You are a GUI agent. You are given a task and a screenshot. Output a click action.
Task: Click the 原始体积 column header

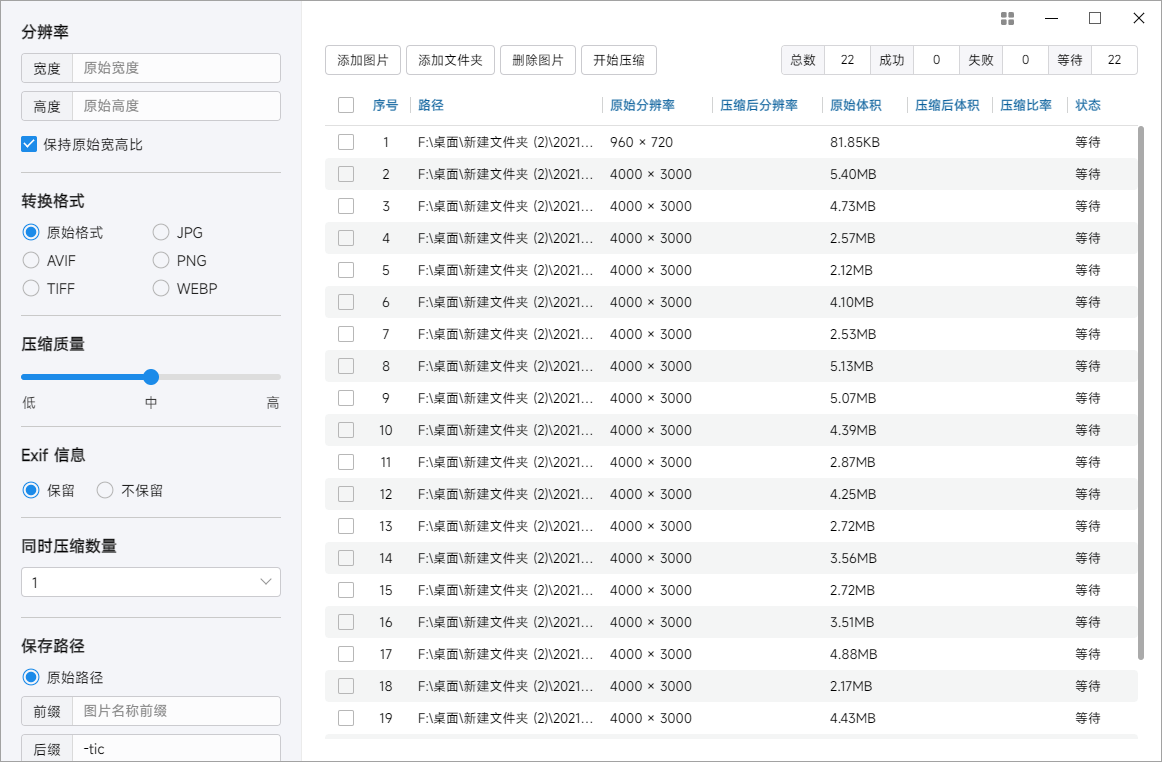click(x=856, y=105)
